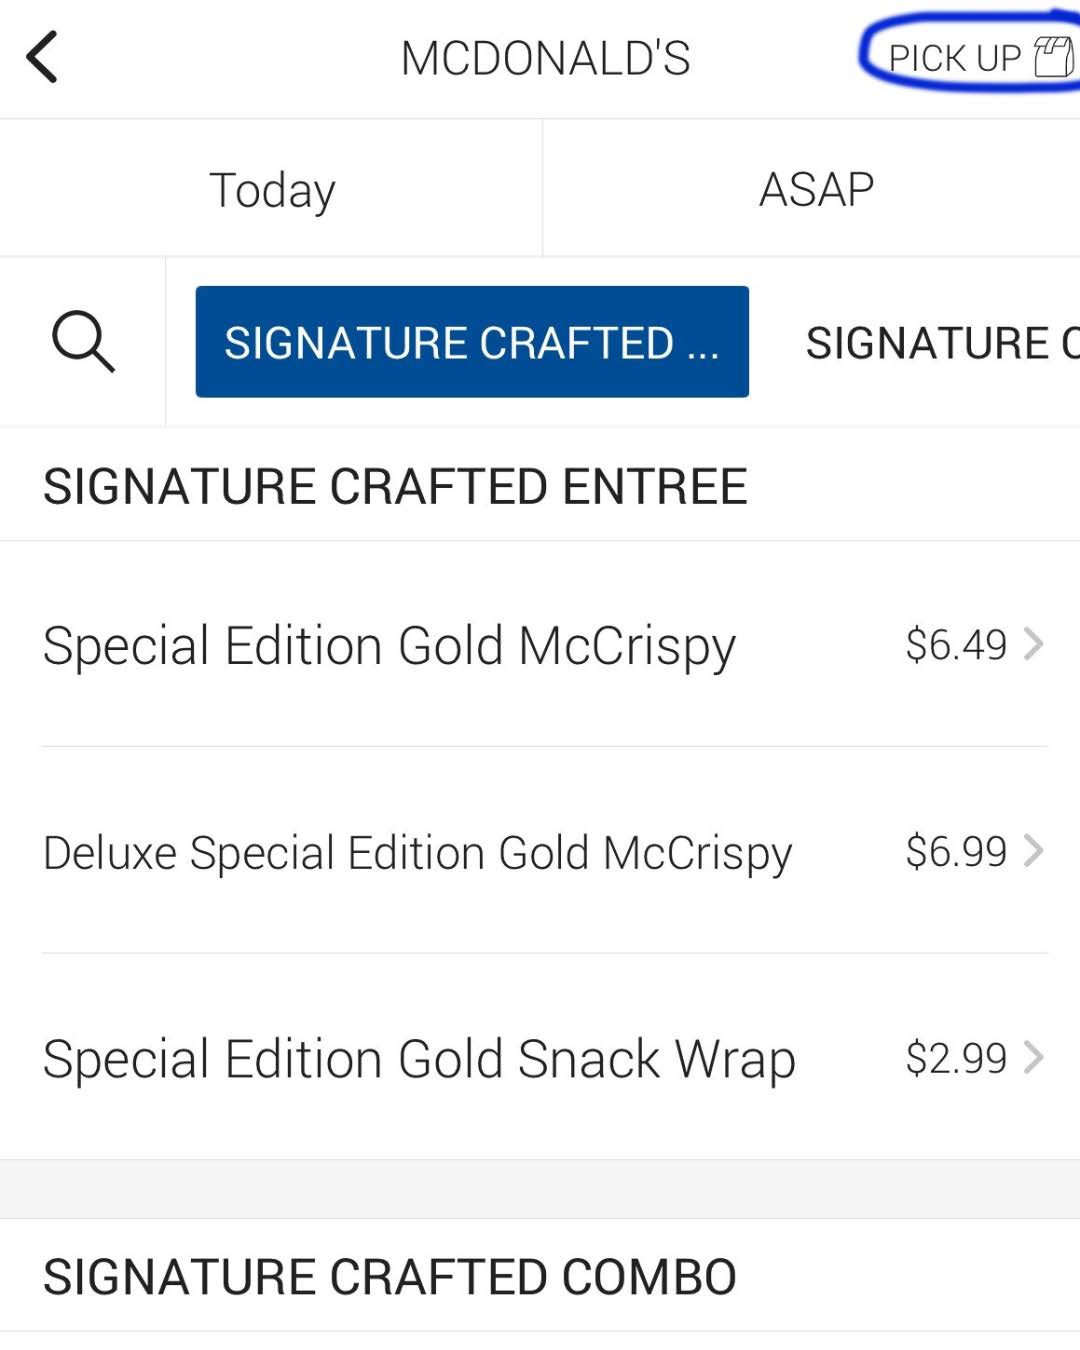Select the Deluxe Special Edition Gold McCrispy name
The height and width of the screenshot is (1350, 1080).
pos(417,853)
